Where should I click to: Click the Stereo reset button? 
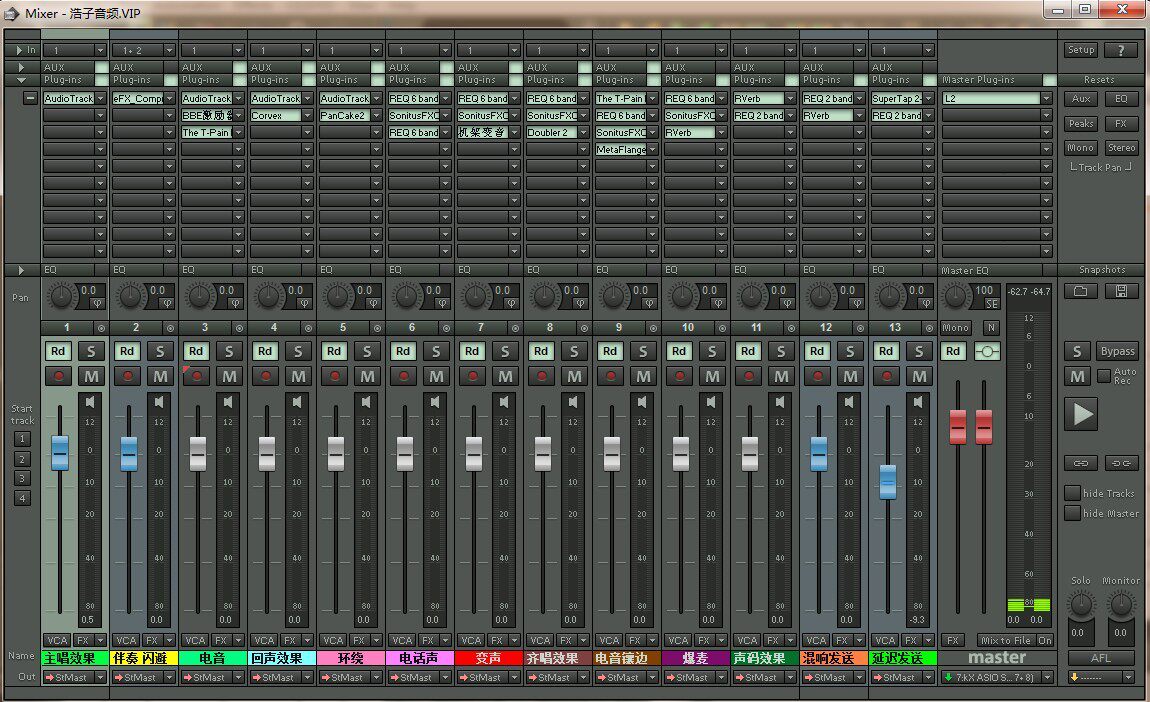pyautogui.click(x=1121, y=147)
